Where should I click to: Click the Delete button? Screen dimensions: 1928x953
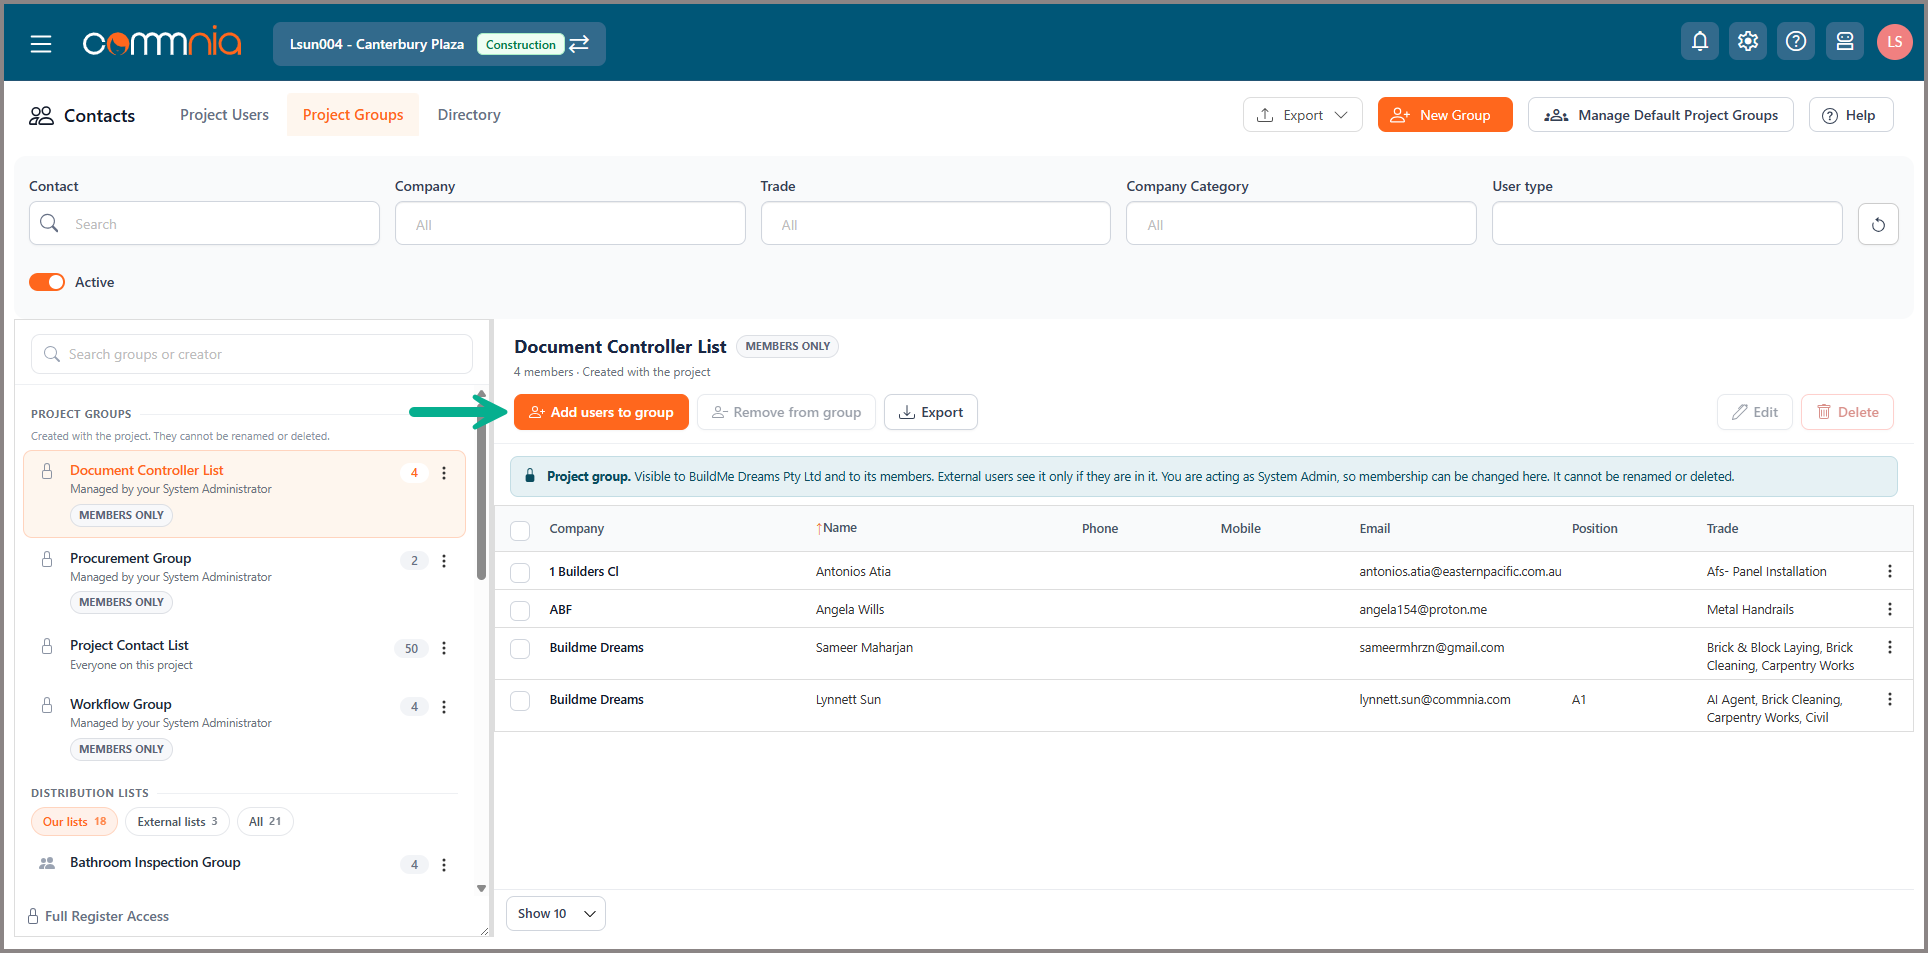(x=1847, y=412)
